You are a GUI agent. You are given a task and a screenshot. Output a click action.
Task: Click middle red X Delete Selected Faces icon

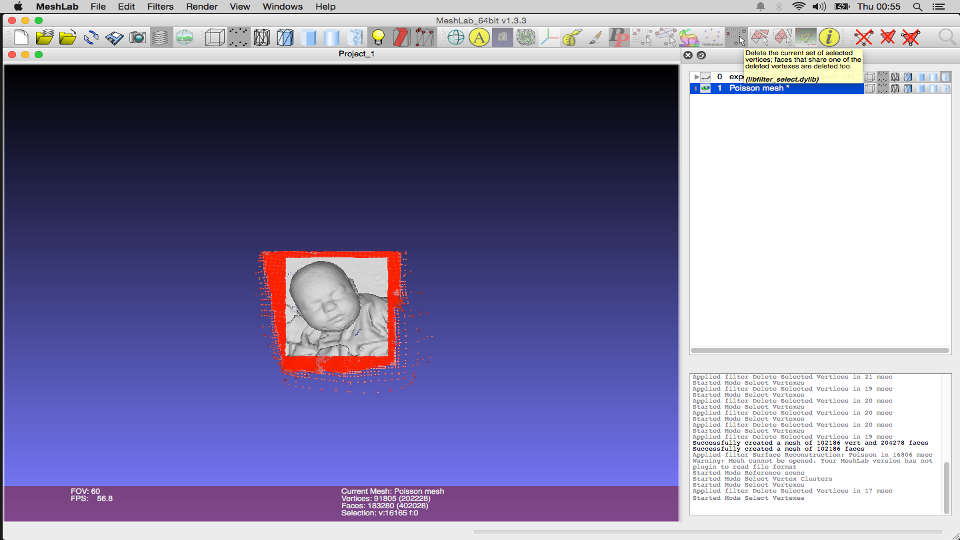[x=887, y=37]
